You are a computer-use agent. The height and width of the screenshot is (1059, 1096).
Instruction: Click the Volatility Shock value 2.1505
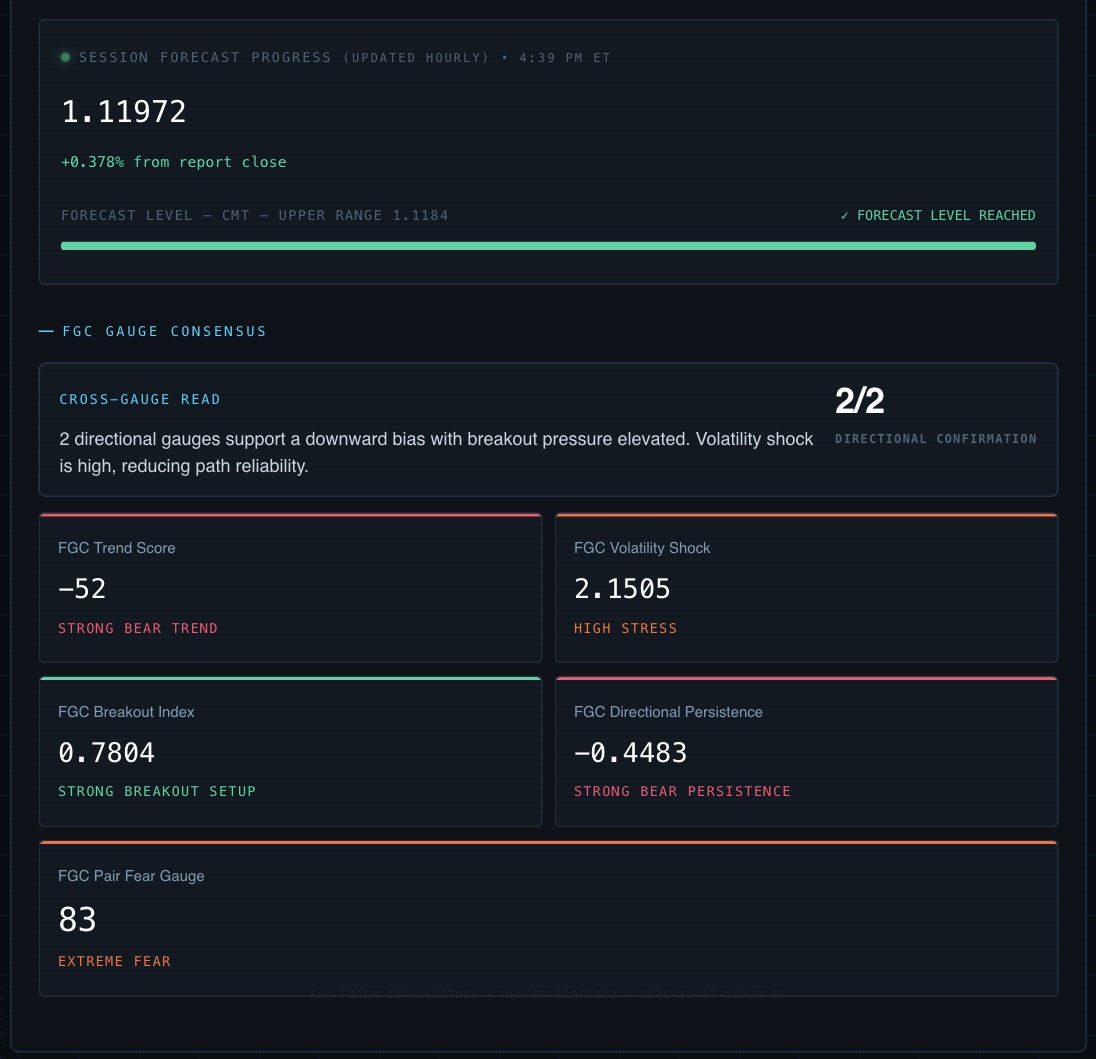[x=622, y=589]
